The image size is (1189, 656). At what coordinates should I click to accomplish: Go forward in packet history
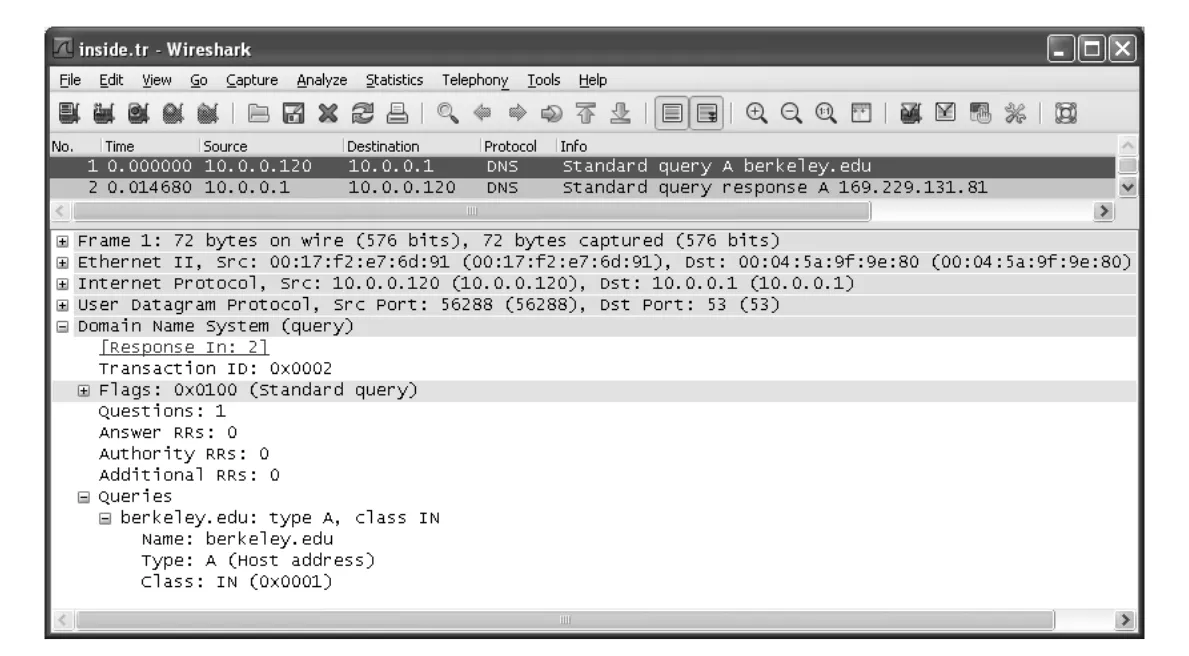517,113
